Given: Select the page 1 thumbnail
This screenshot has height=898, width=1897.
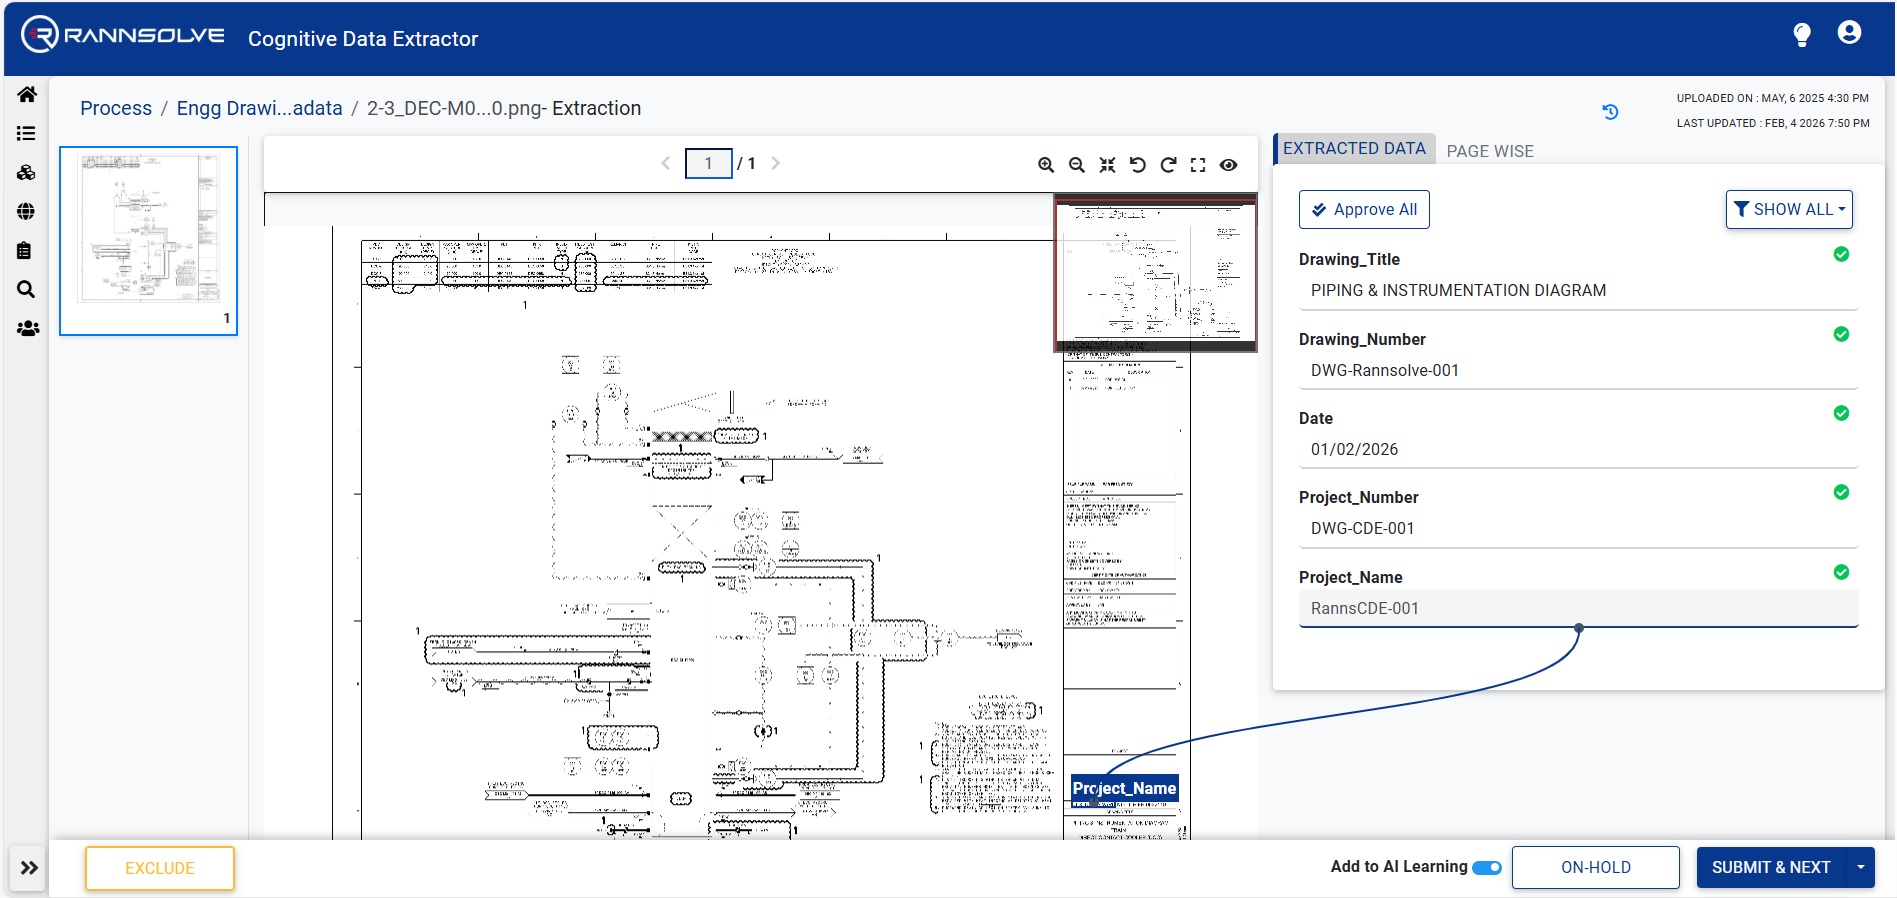Looking at the screenshot, I should pyautogui.click(x=149, y=241).
